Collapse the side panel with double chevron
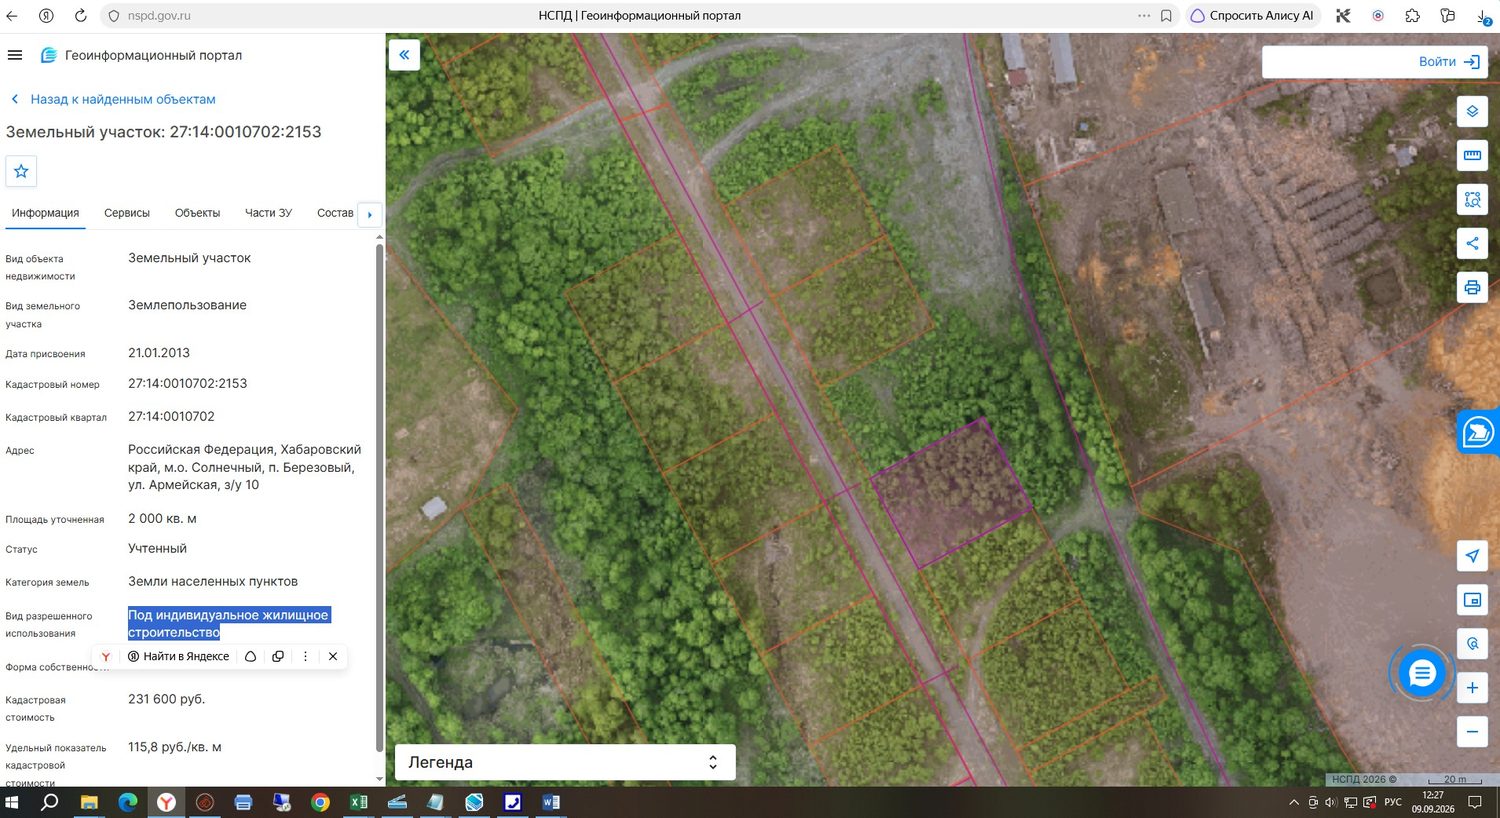Image resolution: width=1500 pixels, height=818 pixels. [404, 55]
